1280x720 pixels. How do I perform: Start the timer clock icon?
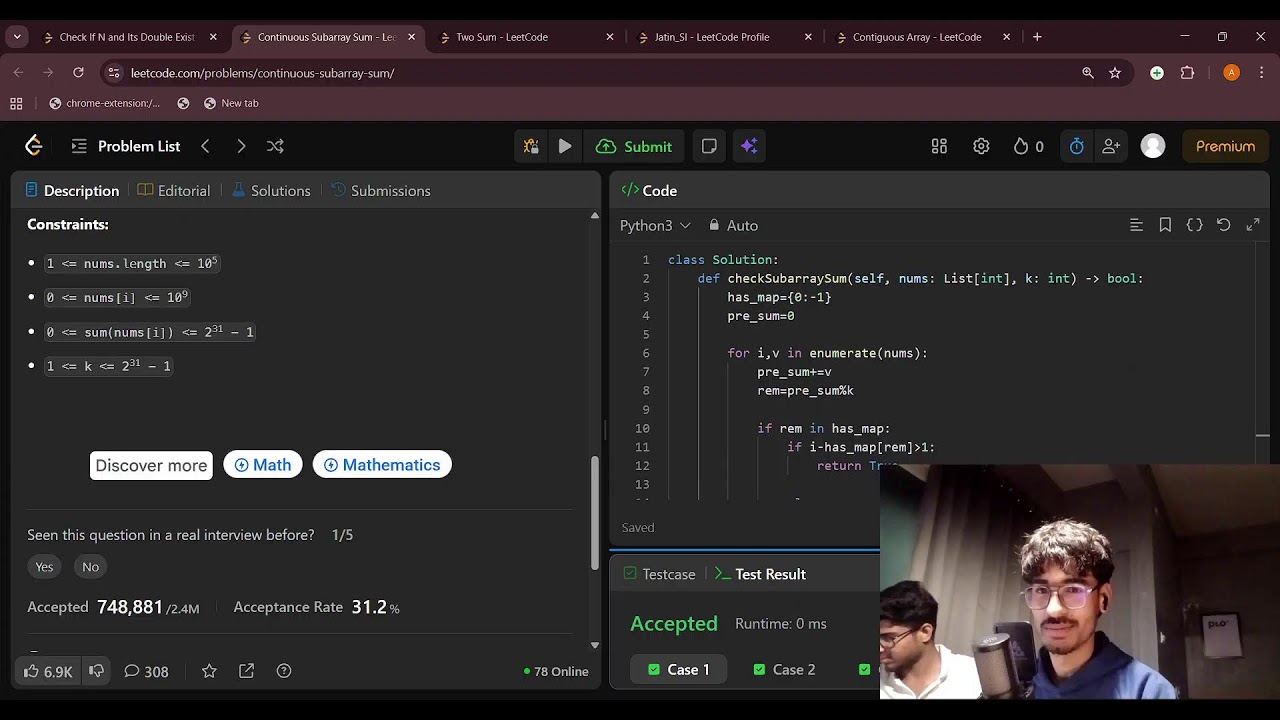click(x=1076, y=146)
